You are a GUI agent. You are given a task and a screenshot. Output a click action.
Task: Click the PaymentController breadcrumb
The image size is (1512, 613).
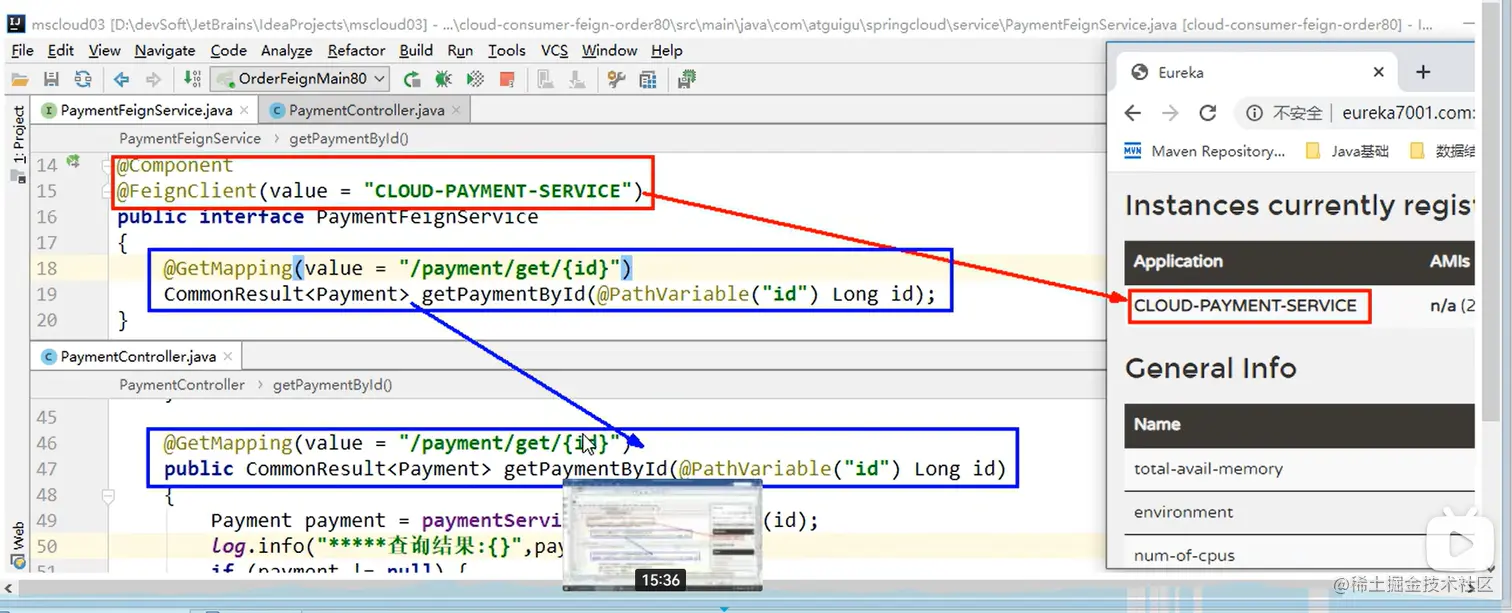coord(182,385)
